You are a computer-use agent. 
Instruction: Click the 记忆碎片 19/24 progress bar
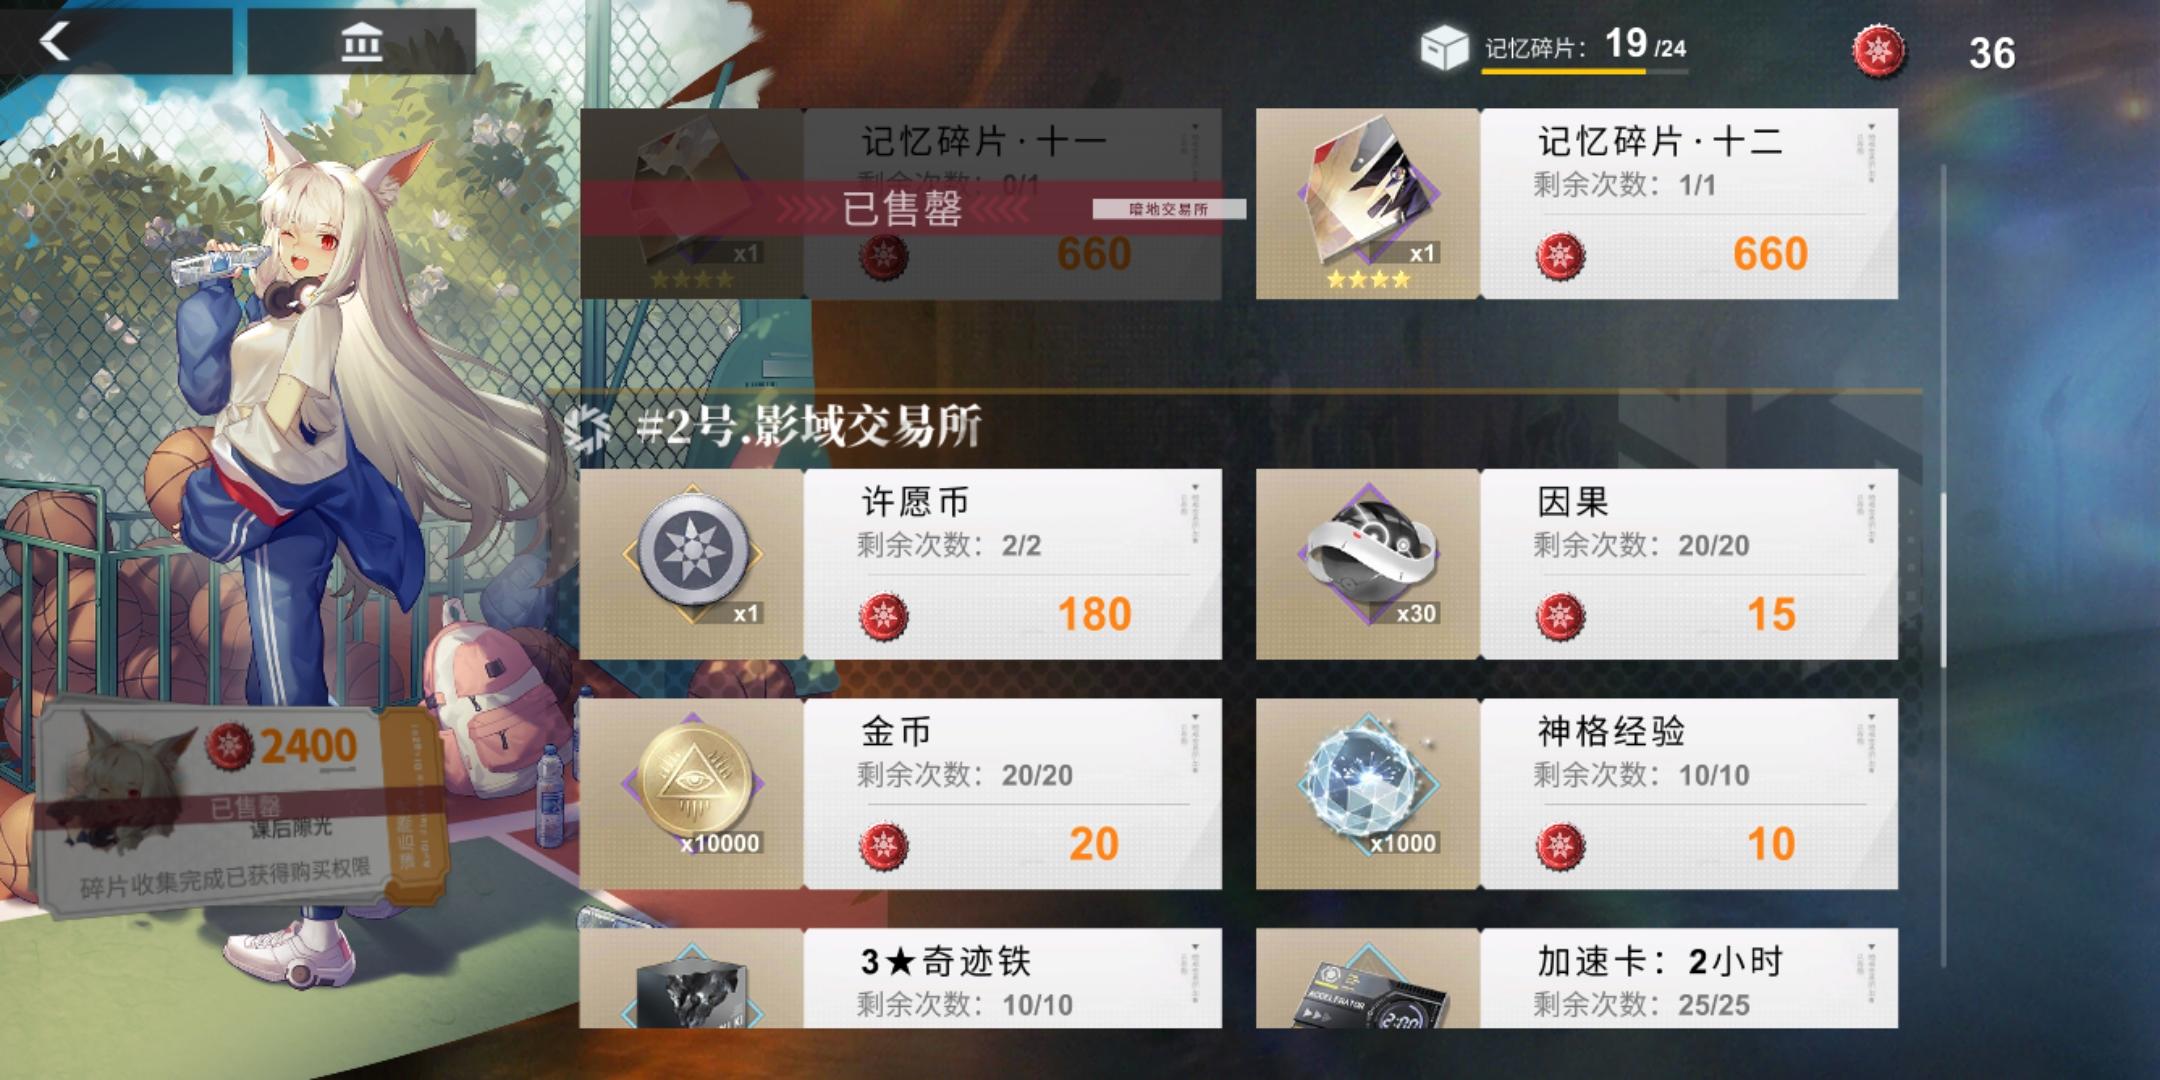[x=1585, y=72]
